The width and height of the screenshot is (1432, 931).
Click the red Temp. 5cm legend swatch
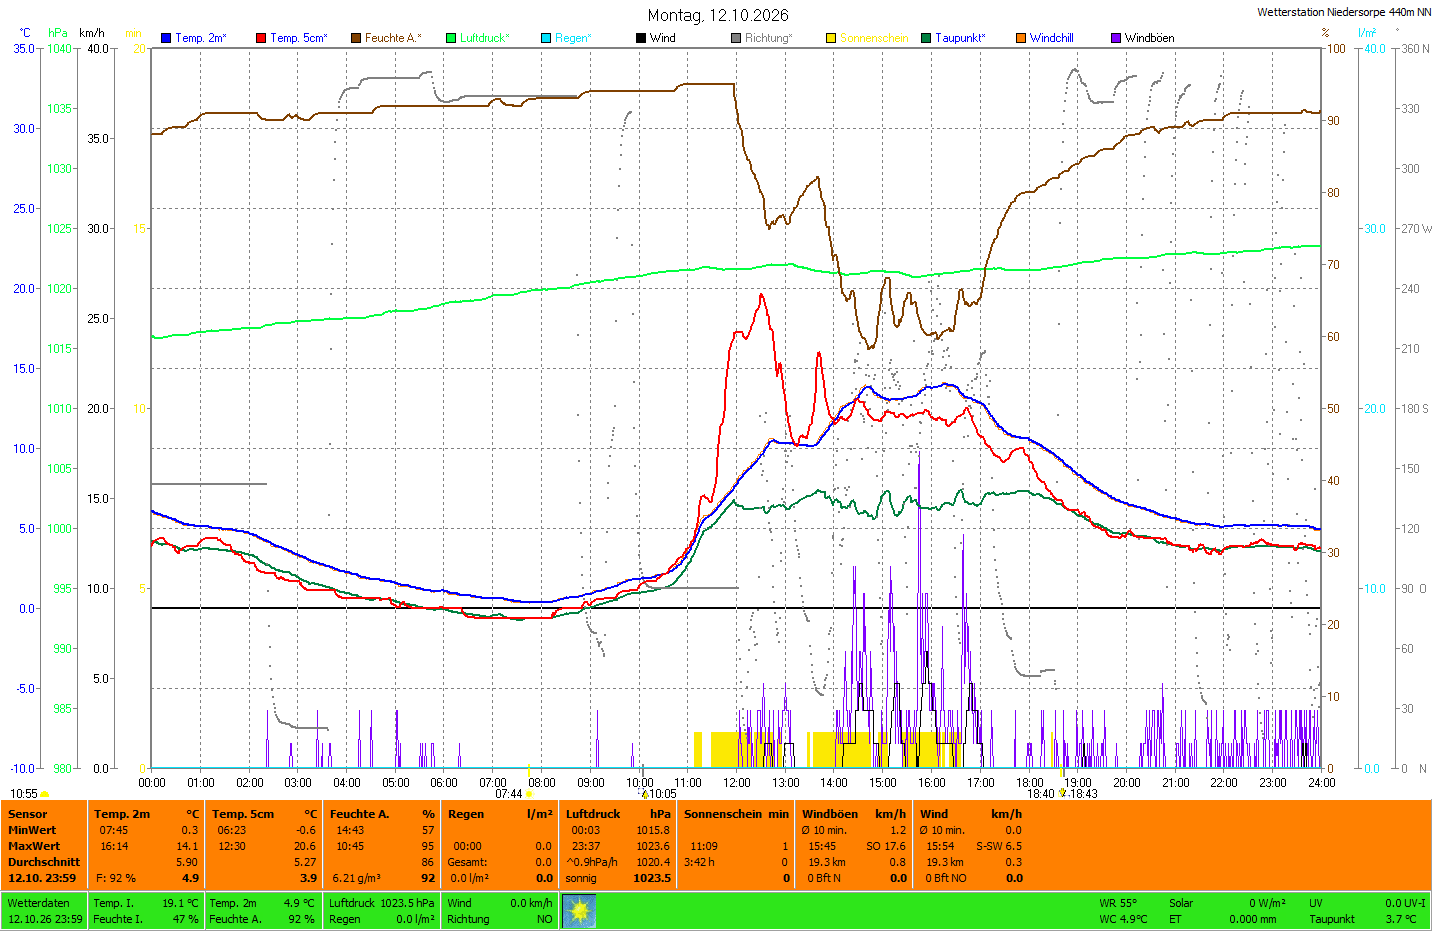[x=261, y=38]
